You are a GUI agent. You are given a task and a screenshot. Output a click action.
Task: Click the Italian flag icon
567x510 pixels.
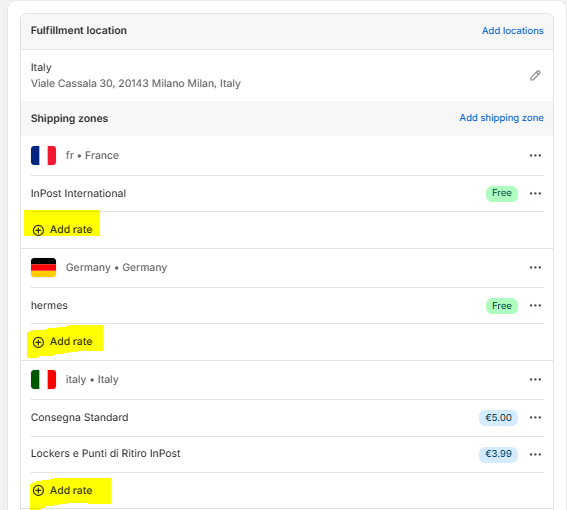click(43, 379)
